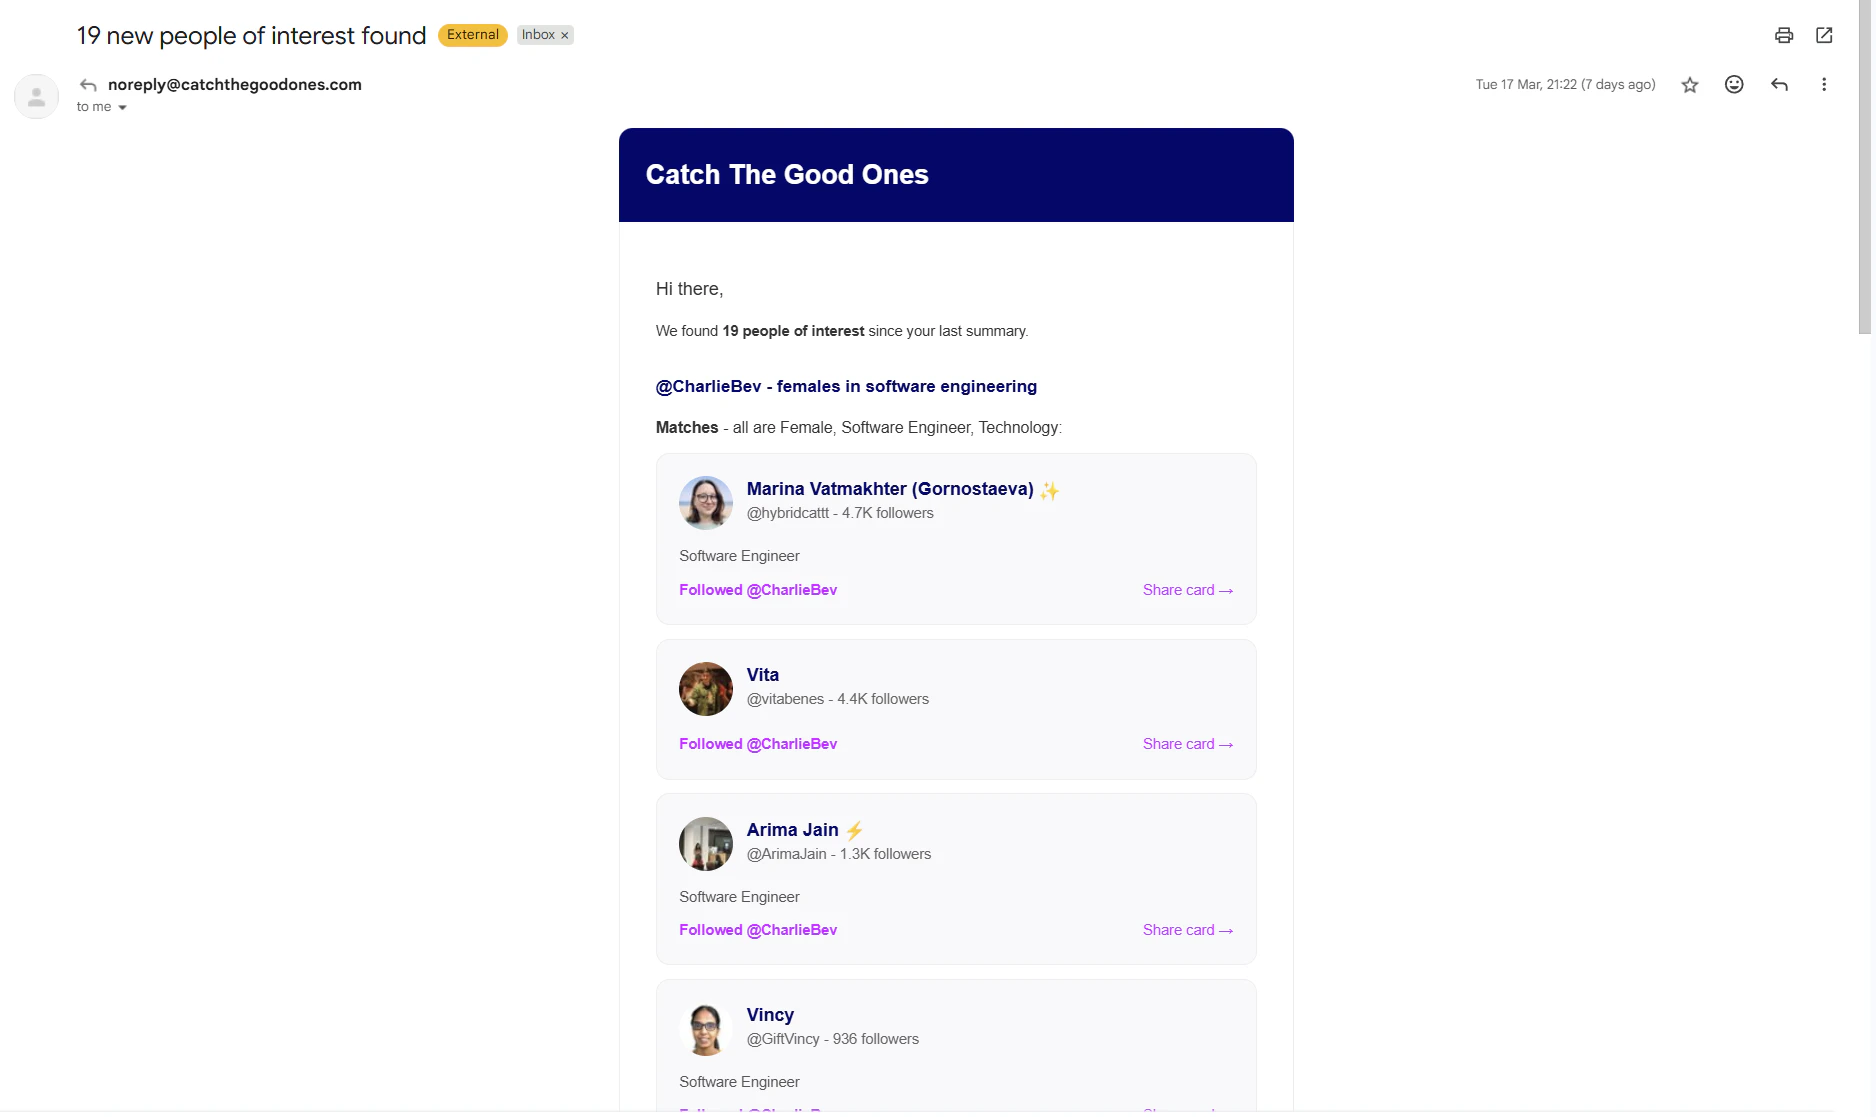Remove the Inbox label with its x
Screen dimensions: 1876x1117
coord(565,35)
